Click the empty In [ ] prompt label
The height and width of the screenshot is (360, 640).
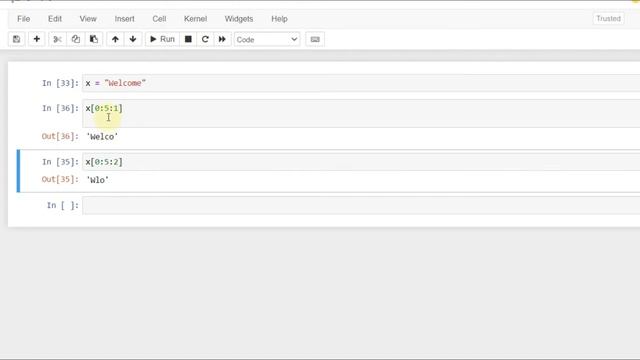pyautogui.click(x=62, y=205)
